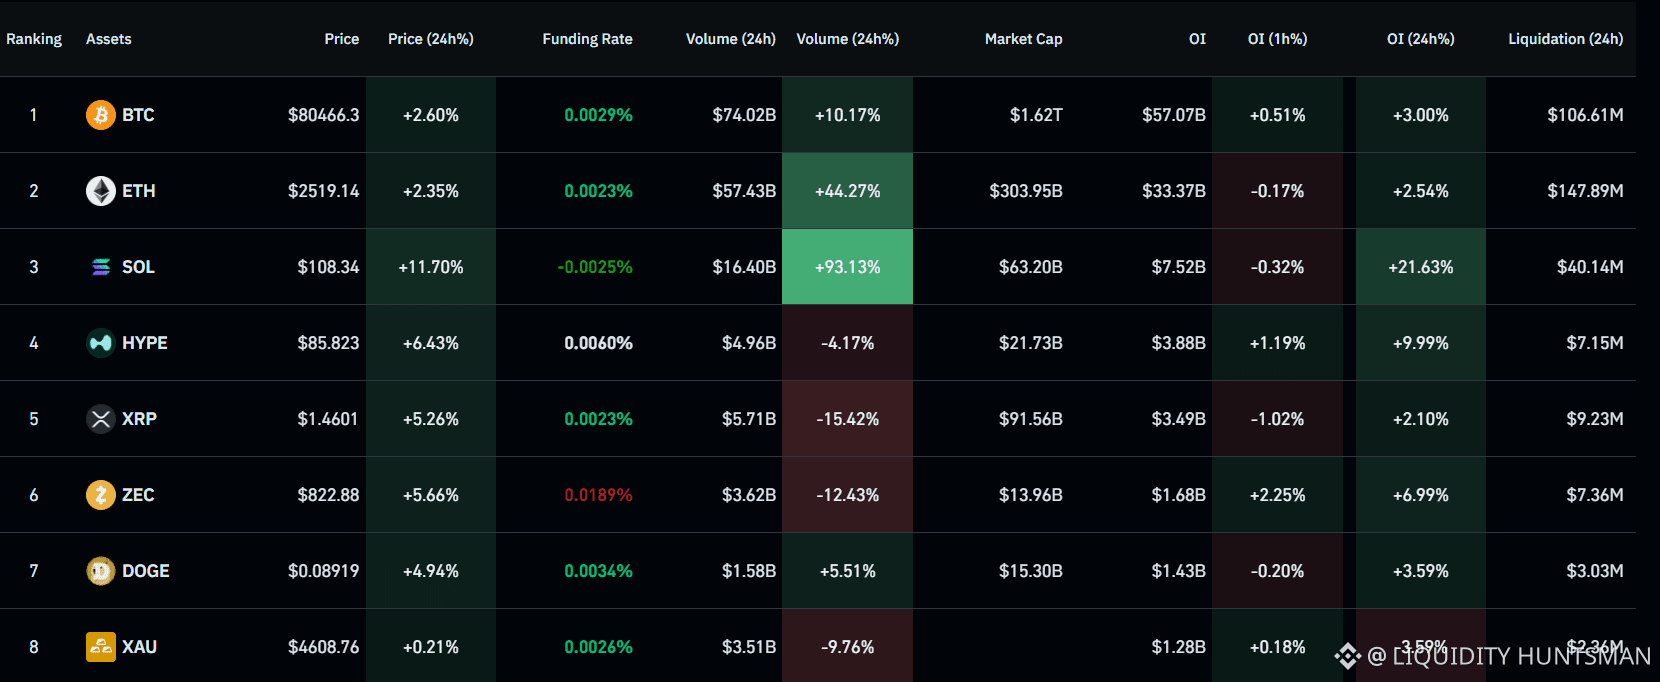Click BTC price $80466.3
1660x682 pixels.
(324, 115)
